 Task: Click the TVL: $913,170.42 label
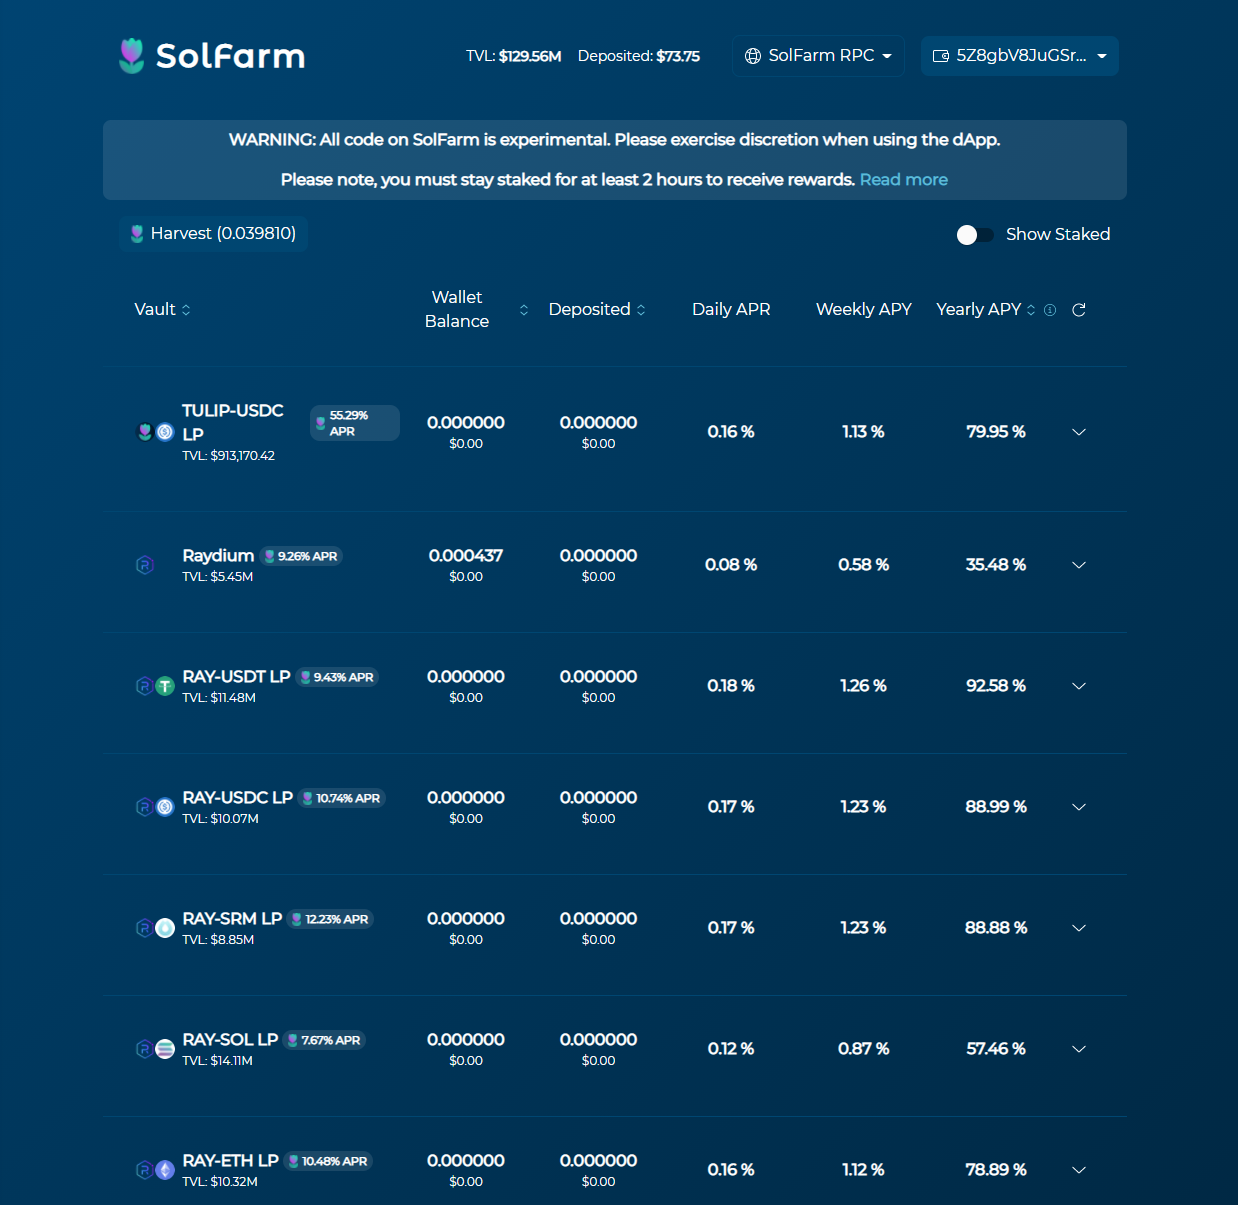tap(228, 456)
